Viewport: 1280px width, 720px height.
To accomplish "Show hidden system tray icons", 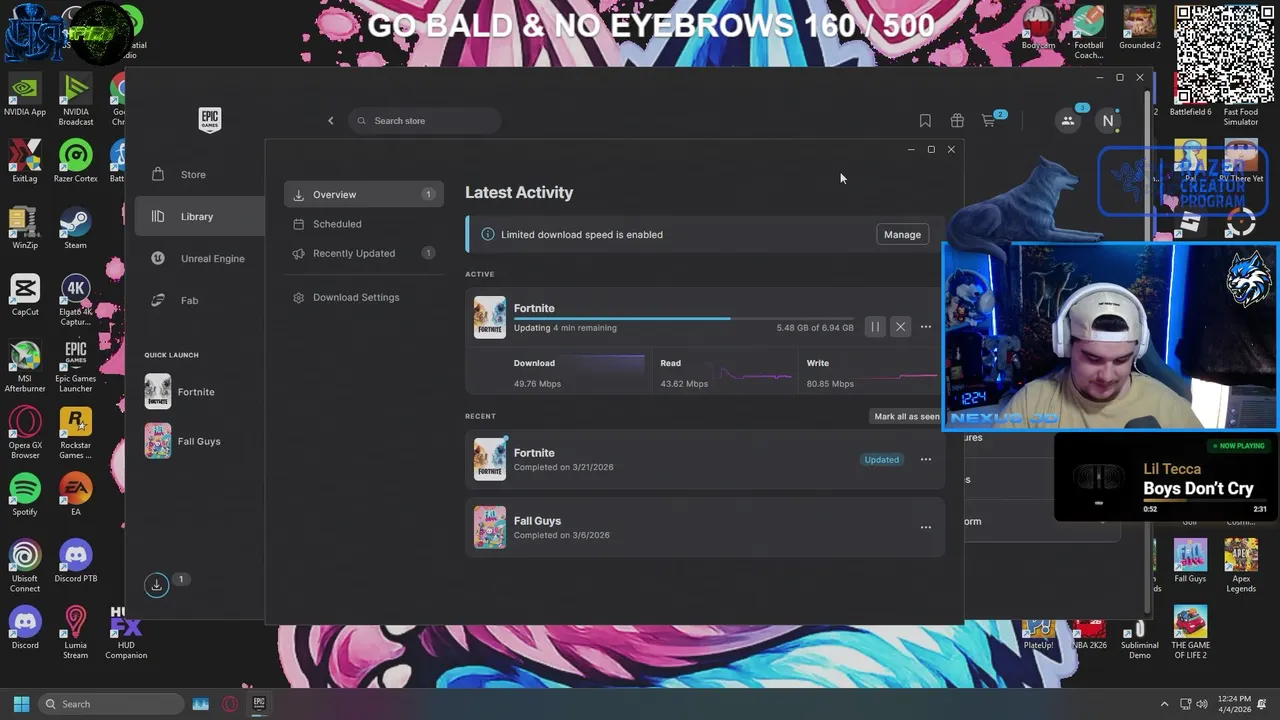I will (x=1164, y=704).
